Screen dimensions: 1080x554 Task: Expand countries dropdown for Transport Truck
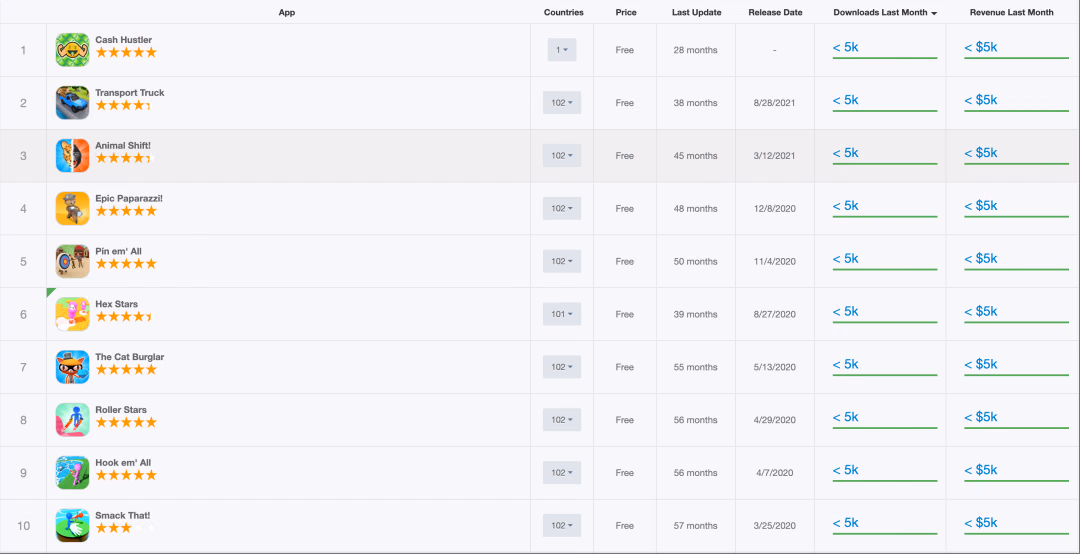pyautogui.click(x=562, y=103)
